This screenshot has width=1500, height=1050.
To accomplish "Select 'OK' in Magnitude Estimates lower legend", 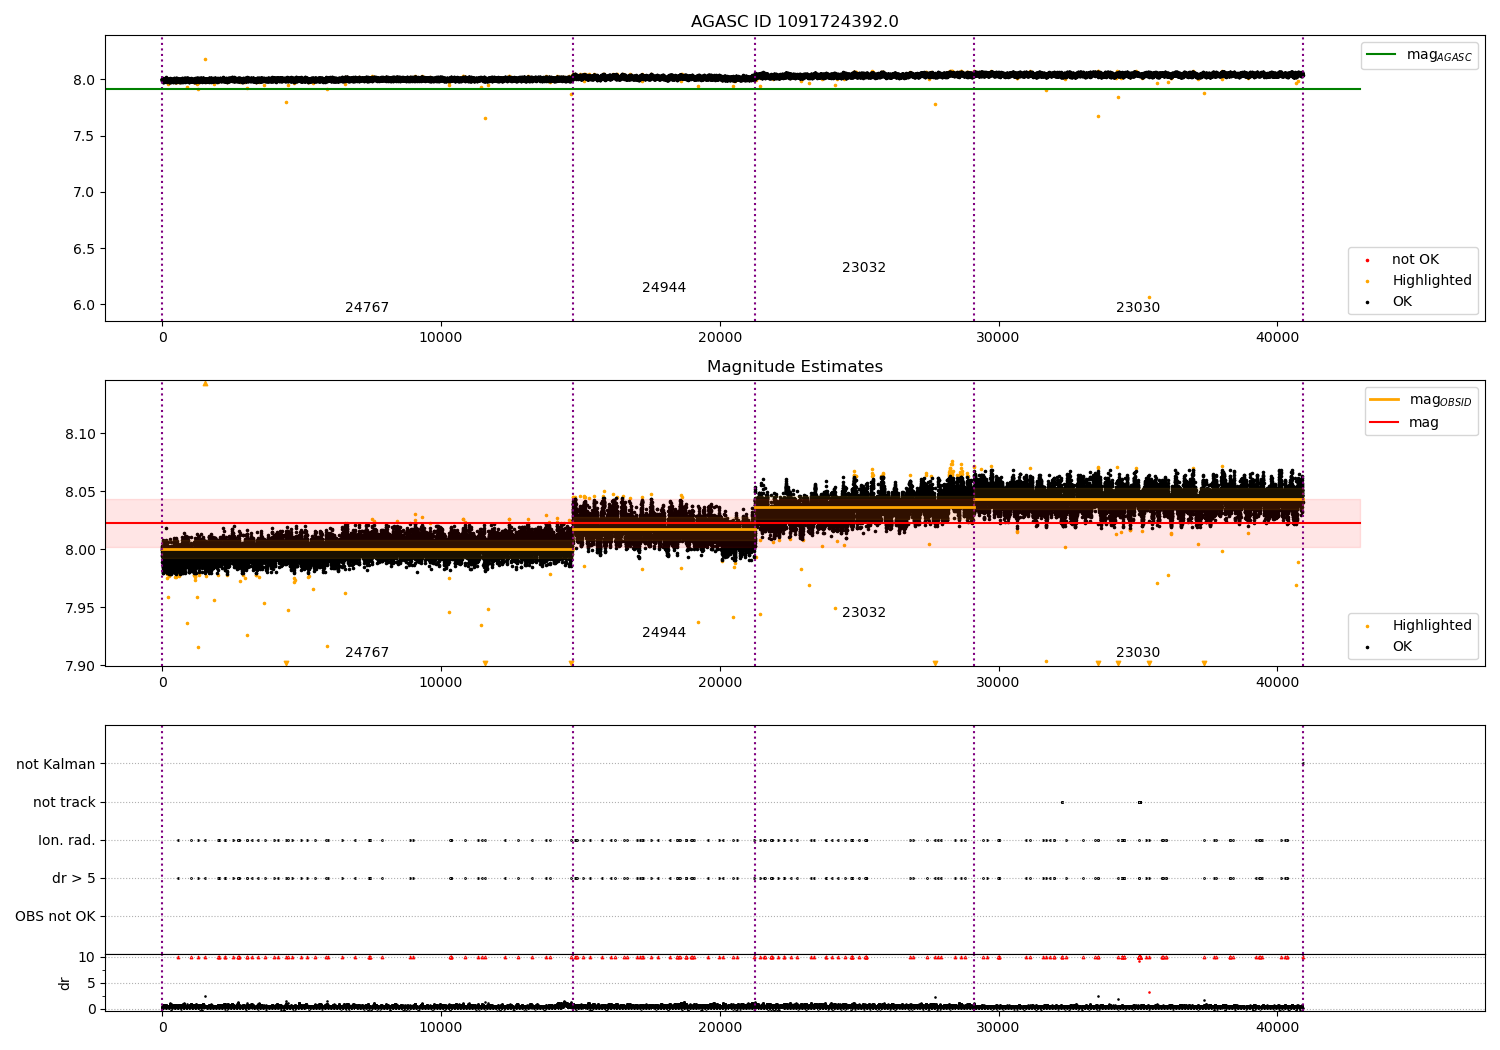I will pyautogui.click(x=1402, y=647).
